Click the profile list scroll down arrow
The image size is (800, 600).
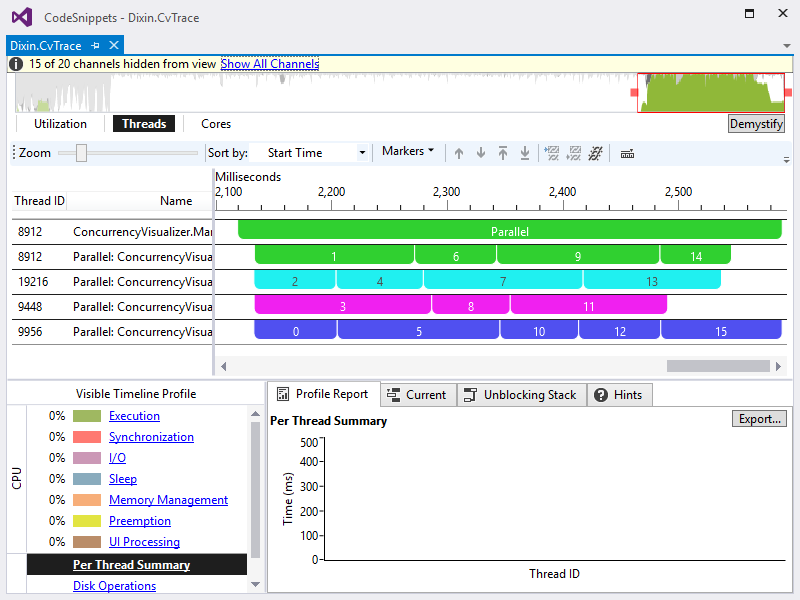[256, 585]
